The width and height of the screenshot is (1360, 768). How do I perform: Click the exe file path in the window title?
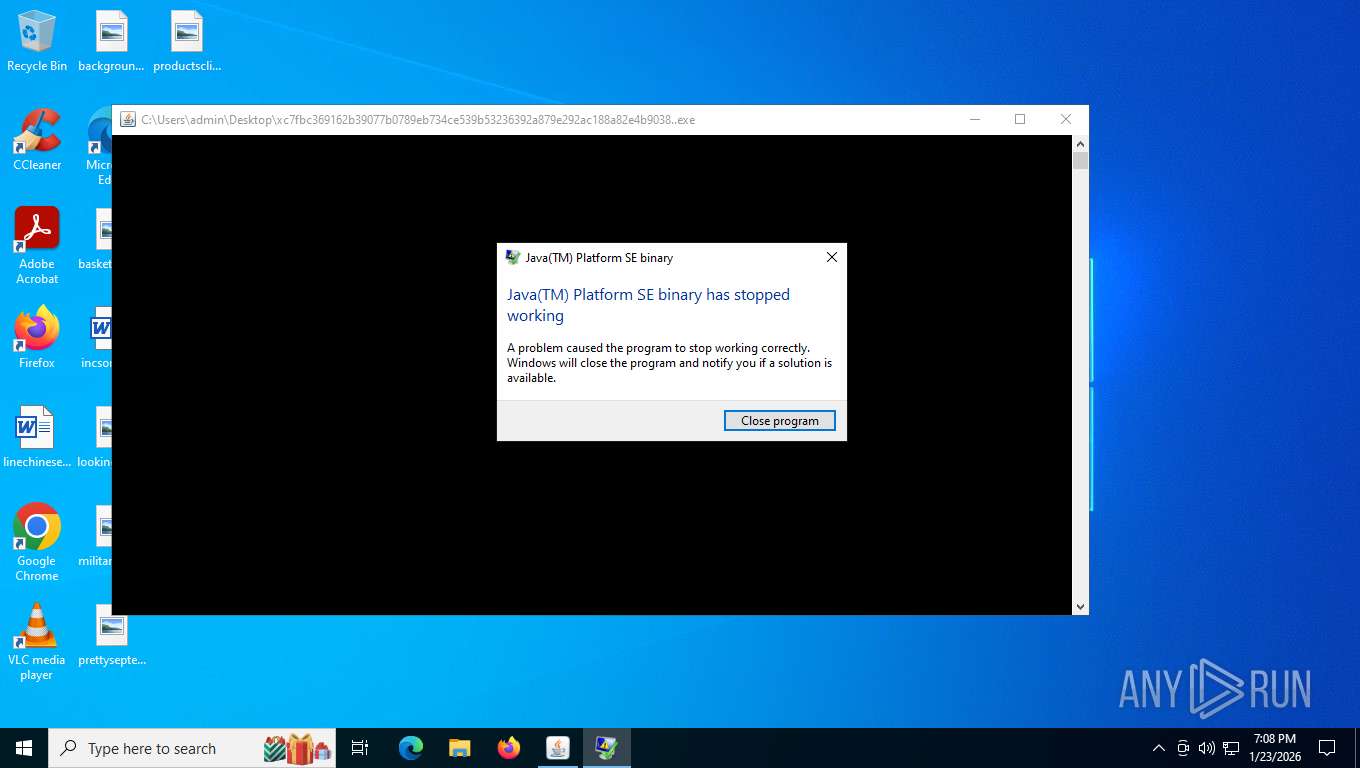point(418,120)
